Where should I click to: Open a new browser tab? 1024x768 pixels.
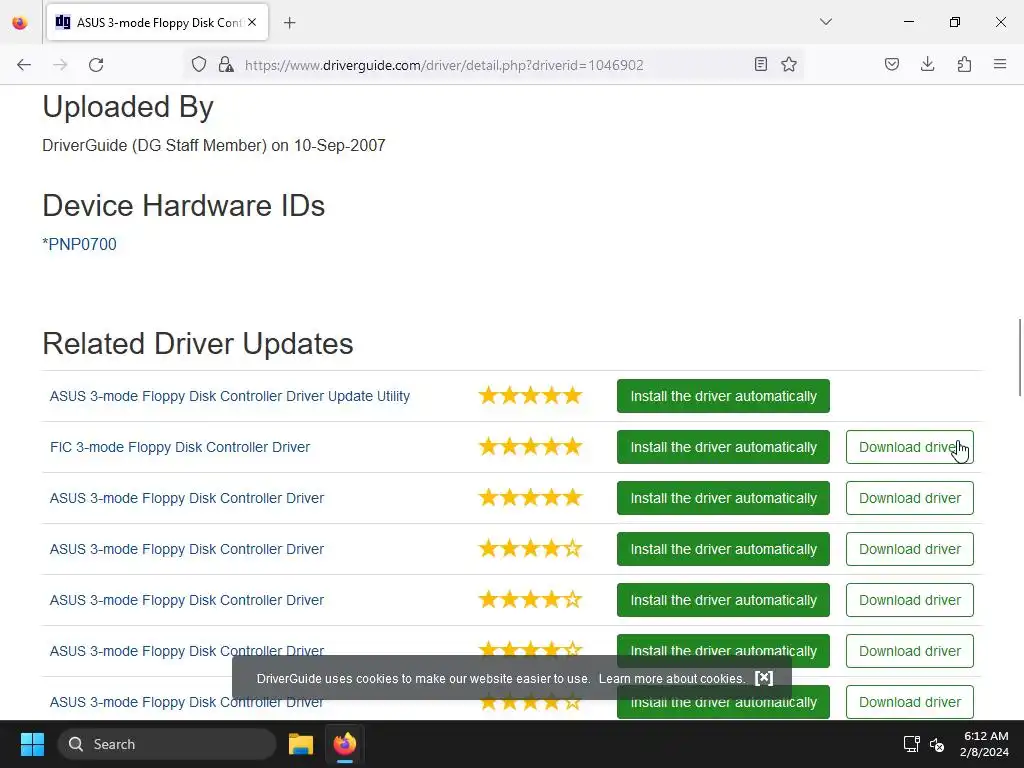289,23
